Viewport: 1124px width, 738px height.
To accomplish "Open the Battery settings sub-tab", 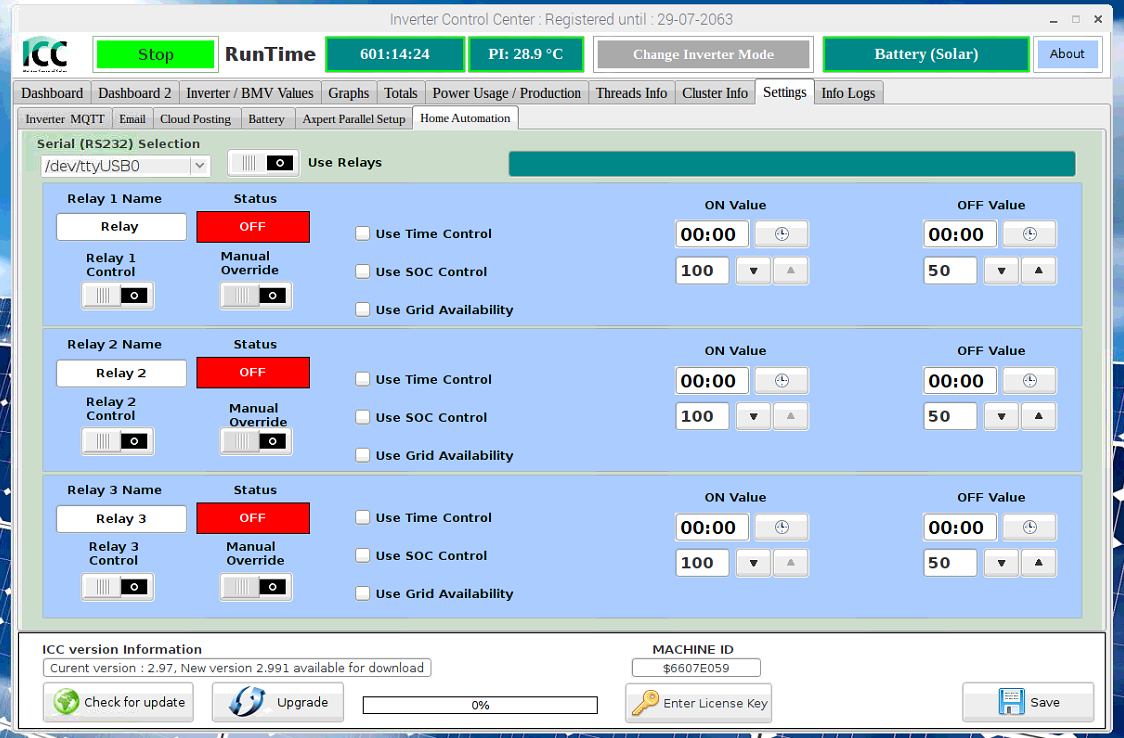I will point(266,119).
